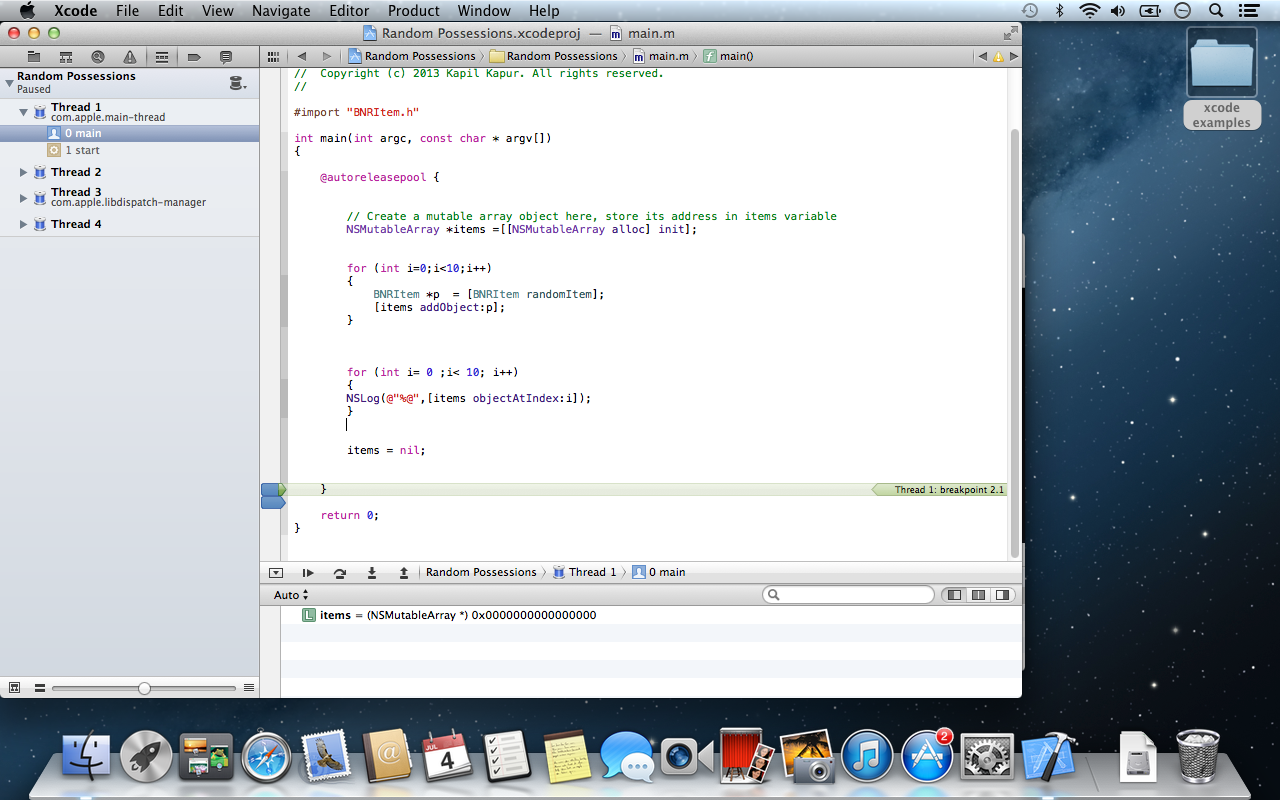The image size is (1280, 800).
Task: Toggle the breakpoint at return 0 line
Action: tap(273, 503)
